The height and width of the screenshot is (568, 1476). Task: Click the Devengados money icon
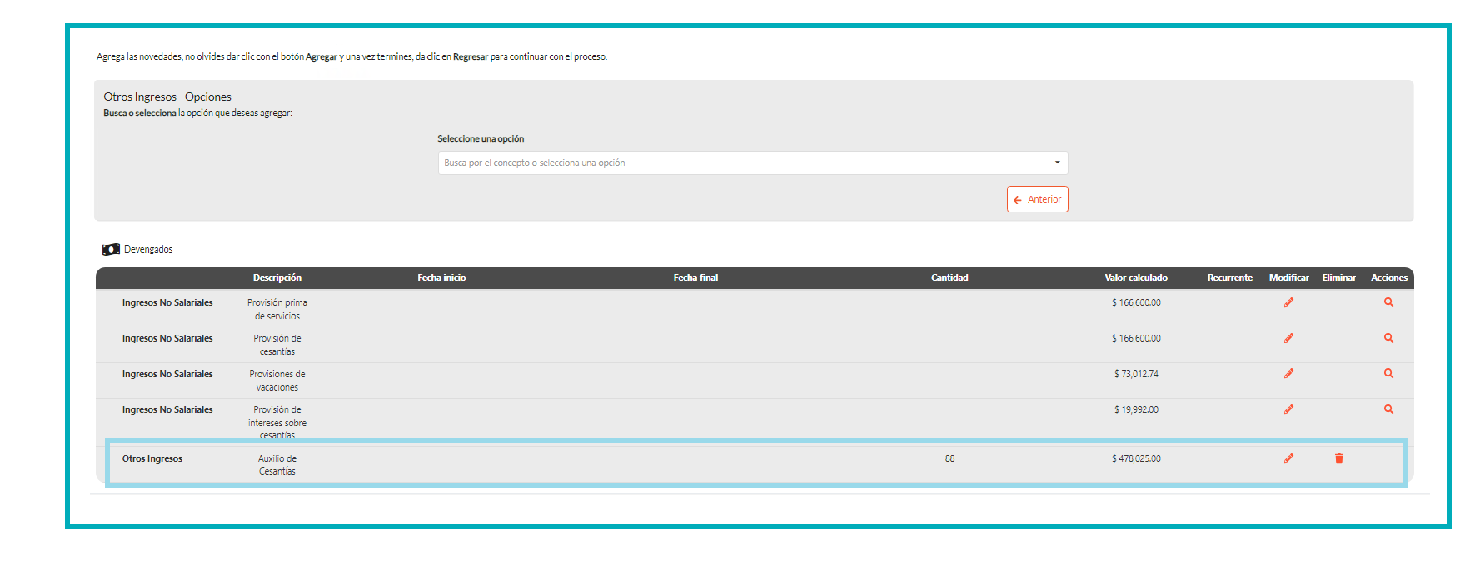coord(111,249)
